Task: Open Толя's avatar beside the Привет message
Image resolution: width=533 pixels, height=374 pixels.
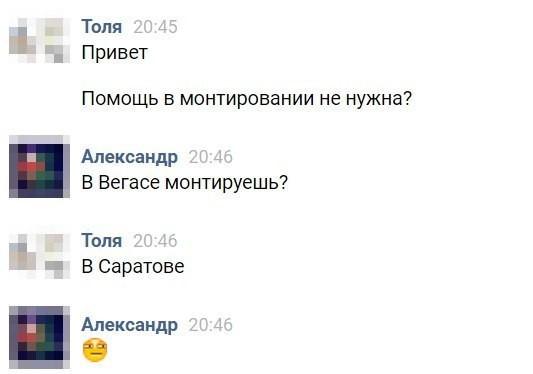Action: coord(39,40)
